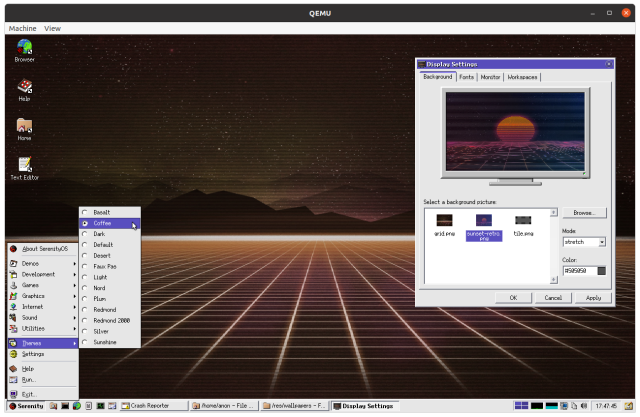Screen dimensions: 640x417
Task: Open the Home folder desktop icon
Action: click(24, 126)
